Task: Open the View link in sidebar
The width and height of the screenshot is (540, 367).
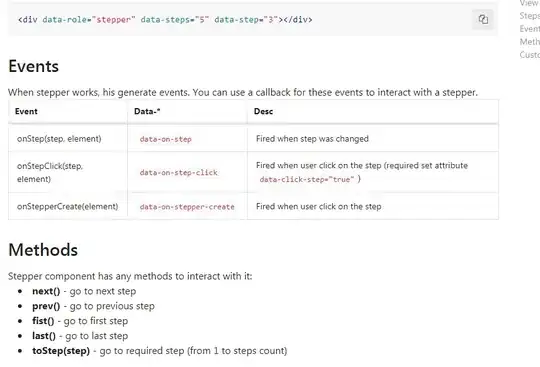Action: point(530,3)
